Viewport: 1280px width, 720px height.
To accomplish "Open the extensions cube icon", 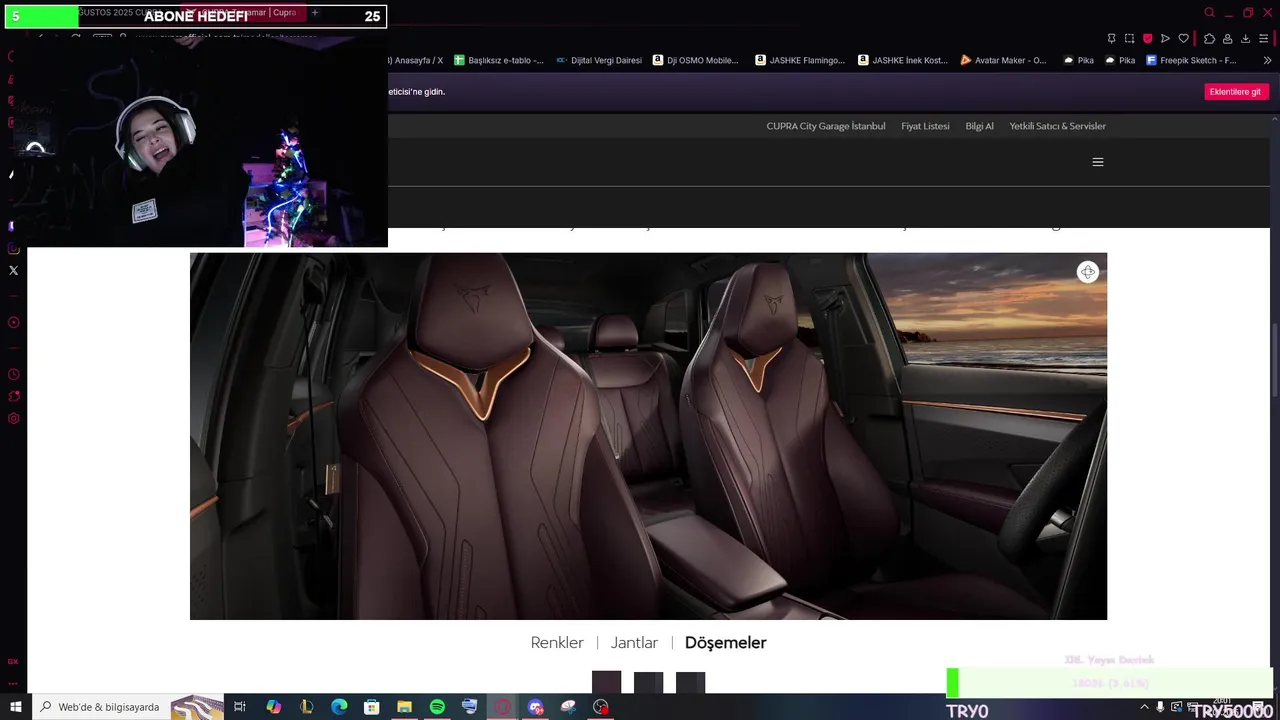I will pyautogui.click(x=1209, y=39).
